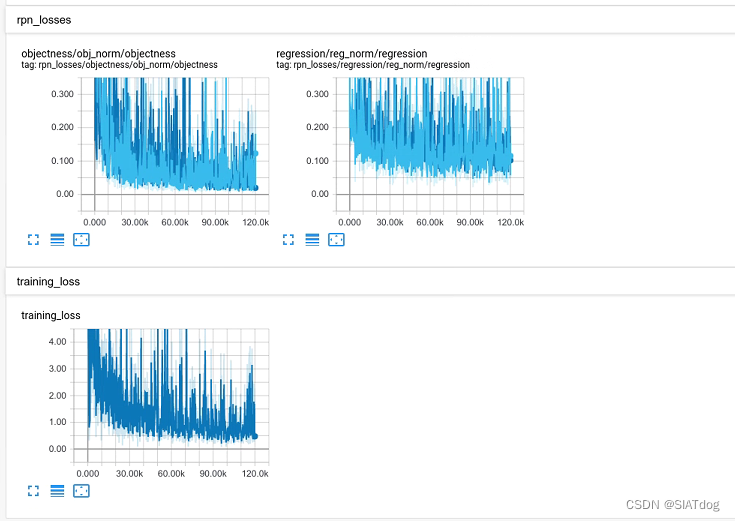Select the objectness/obj_norm/objectness chart title

[98, 53]
